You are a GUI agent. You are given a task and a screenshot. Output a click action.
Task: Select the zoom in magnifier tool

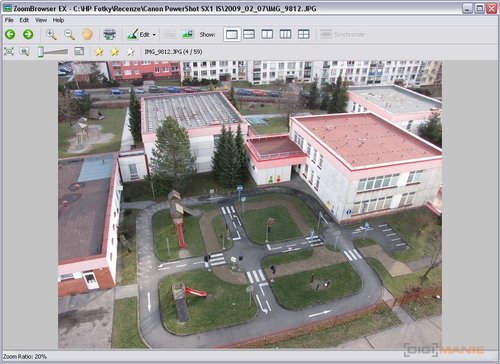(51, 34)
